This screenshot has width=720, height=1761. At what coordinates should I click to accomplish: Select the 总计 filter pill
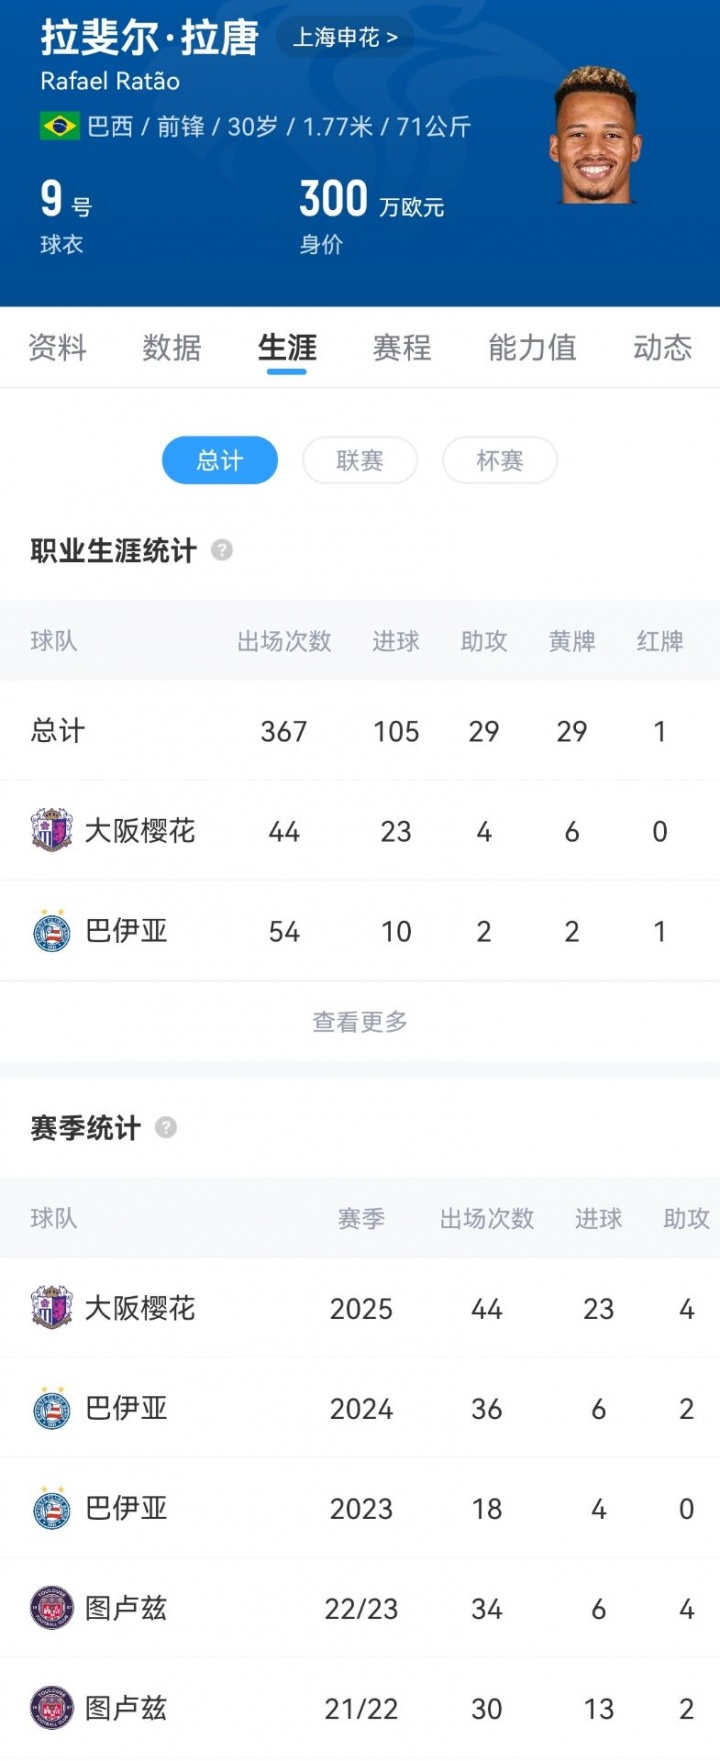pos(220,460)
